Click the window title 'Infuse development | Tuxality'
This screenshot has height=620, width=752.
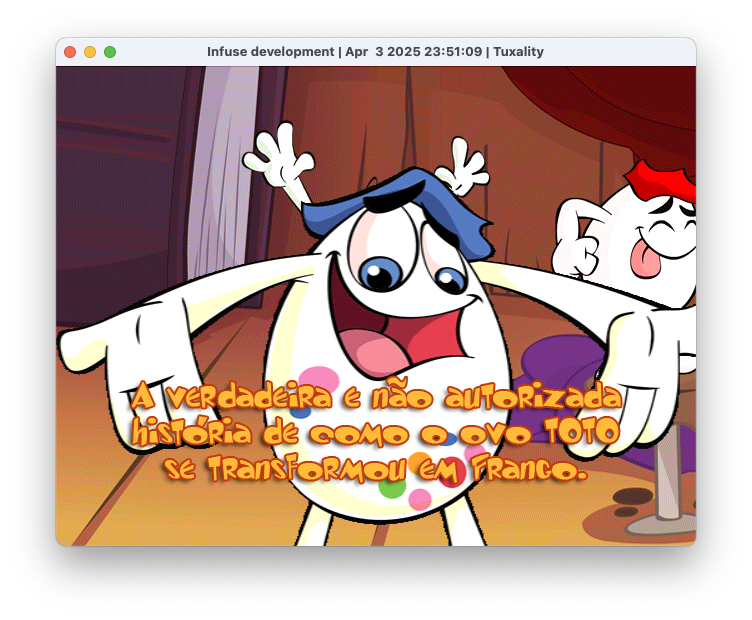[375, 52]
